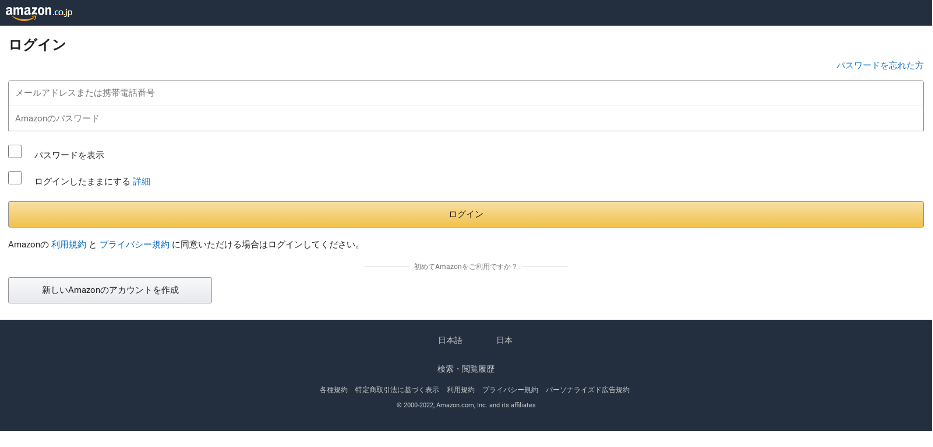Select 日本 country link in footer
This screenshot has width=933, height=447.
pyautogui.click(x=504, y=340)
